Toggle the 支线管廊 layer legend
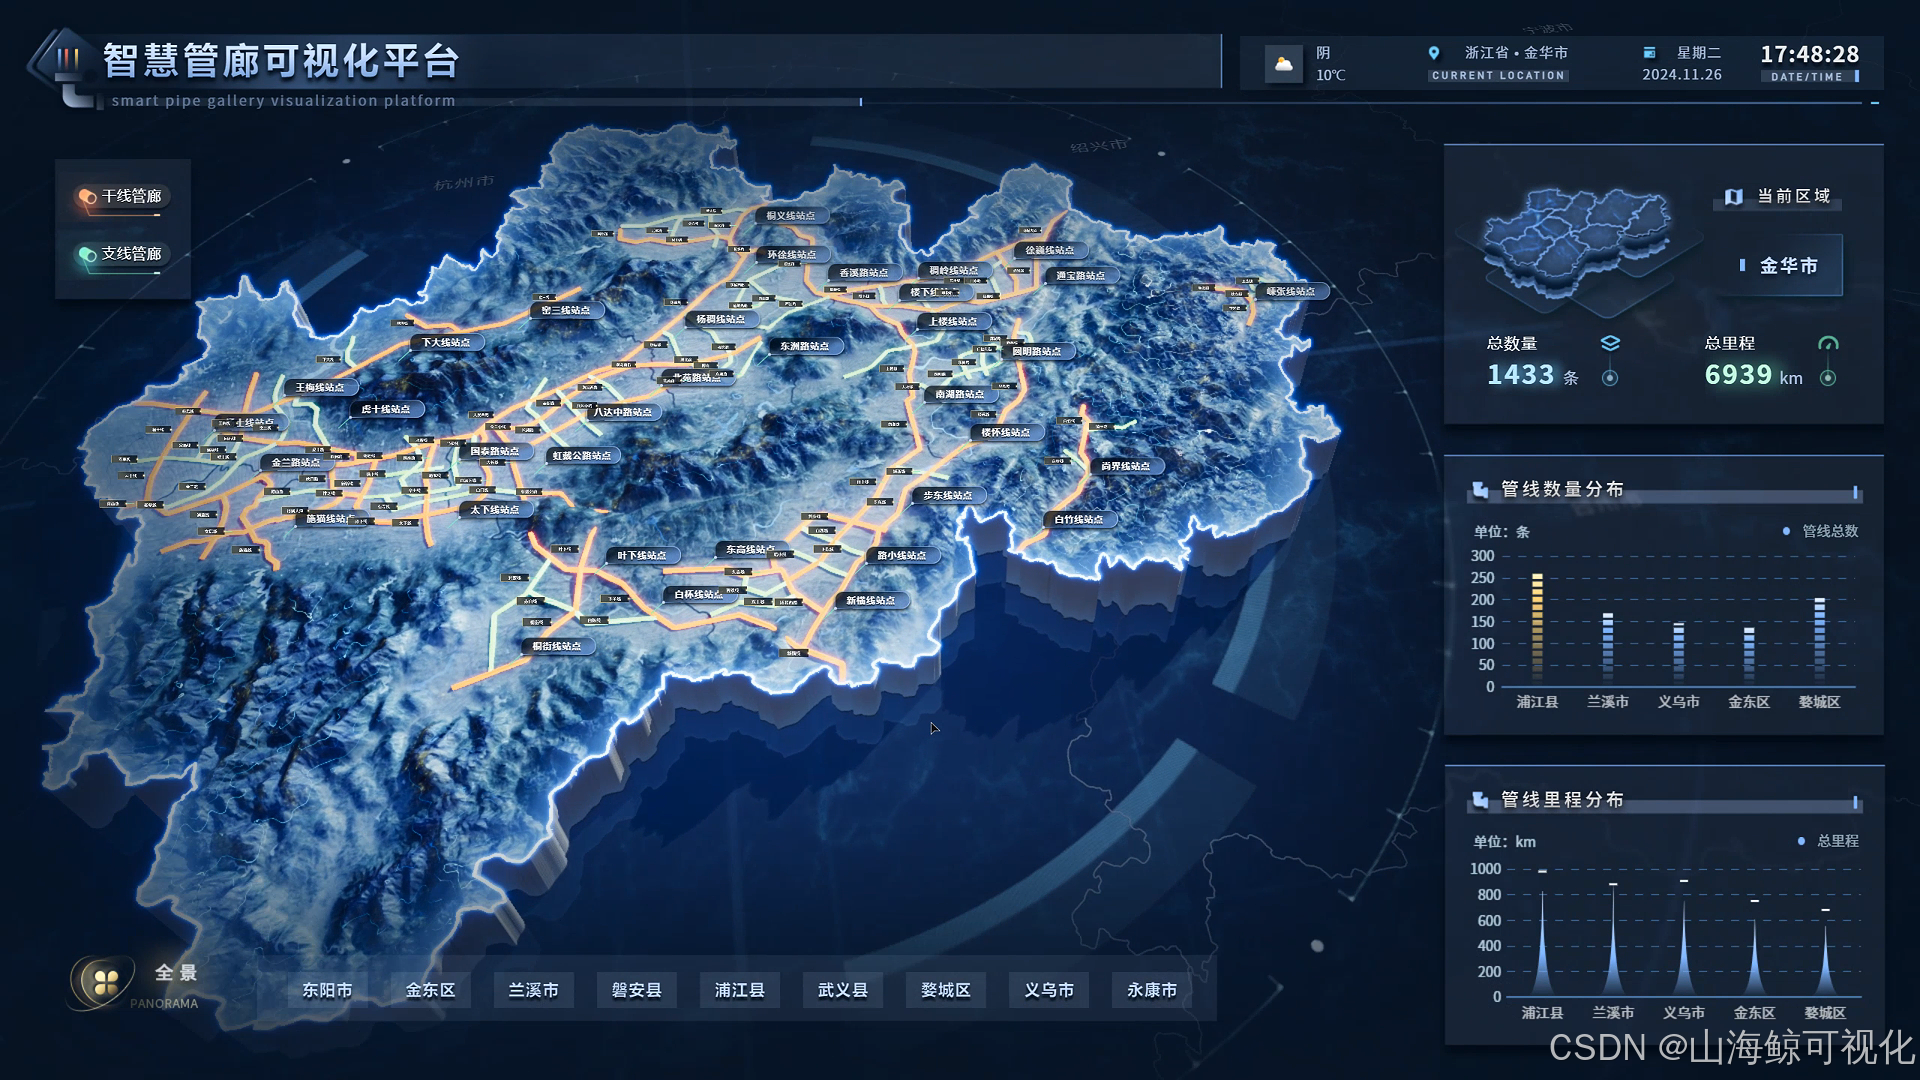 [x=122, y=254]
